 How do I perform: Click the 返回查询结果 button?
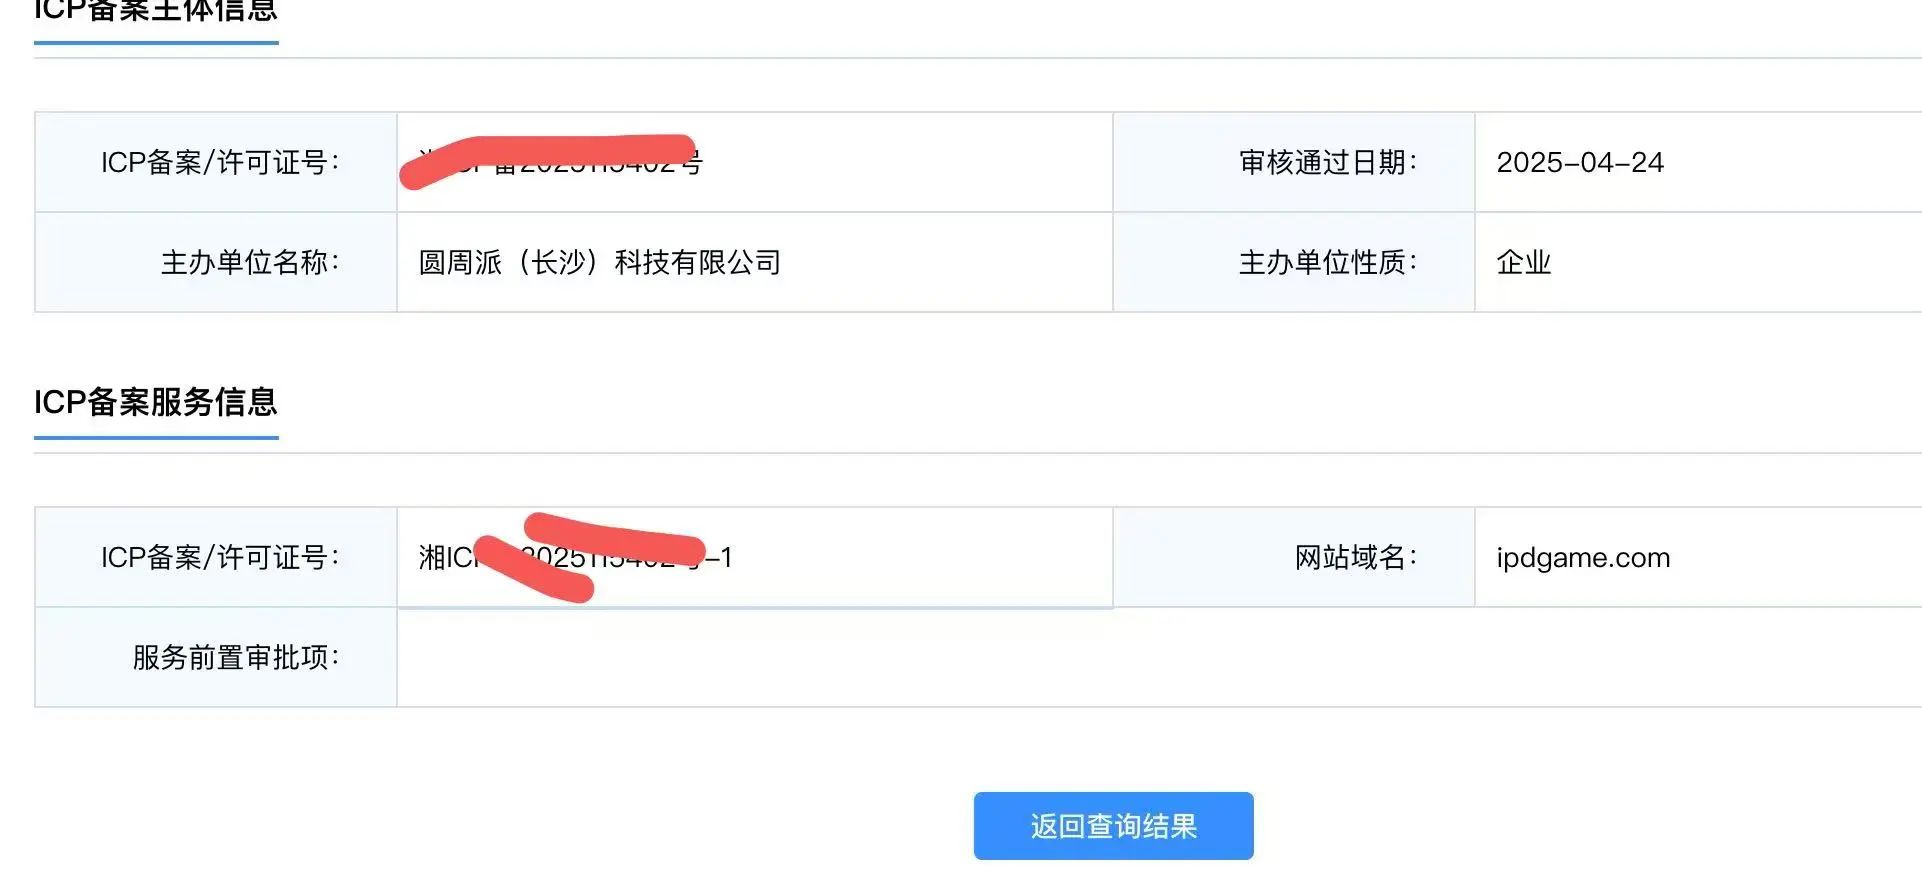[x=1113, y=826]
